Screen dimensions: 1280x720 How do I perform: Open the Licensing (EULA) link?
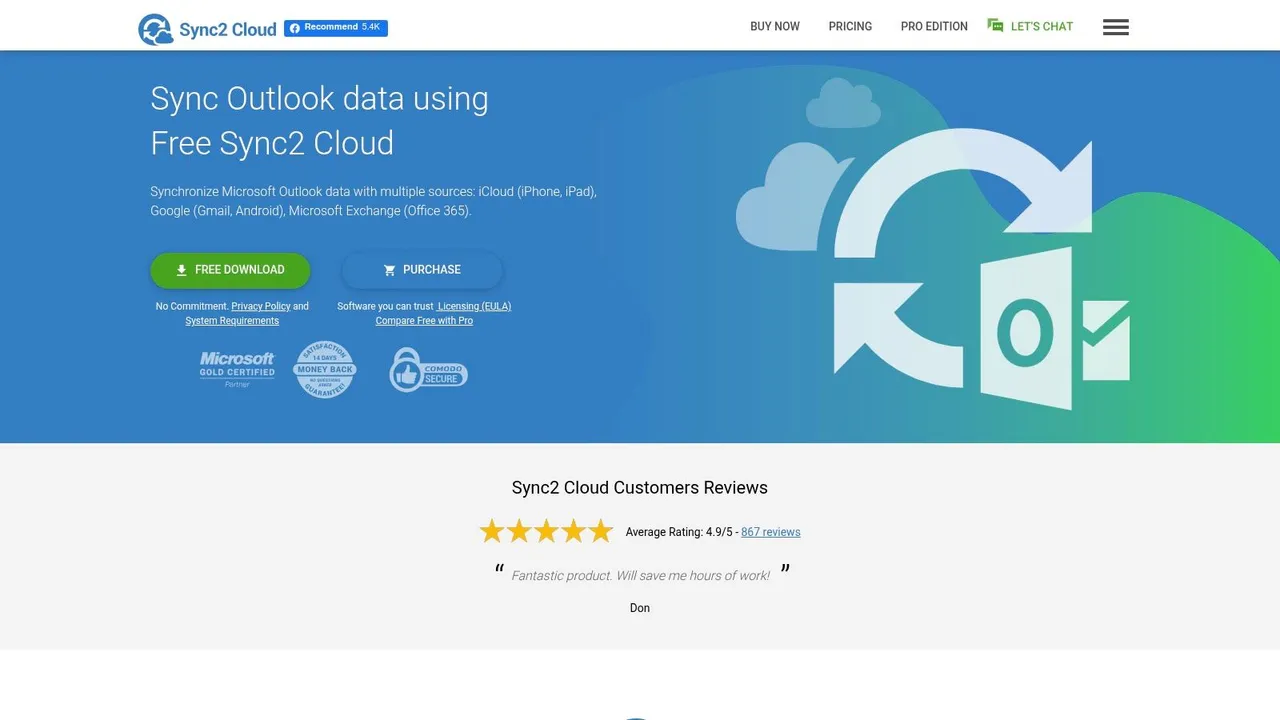(474, 306)
